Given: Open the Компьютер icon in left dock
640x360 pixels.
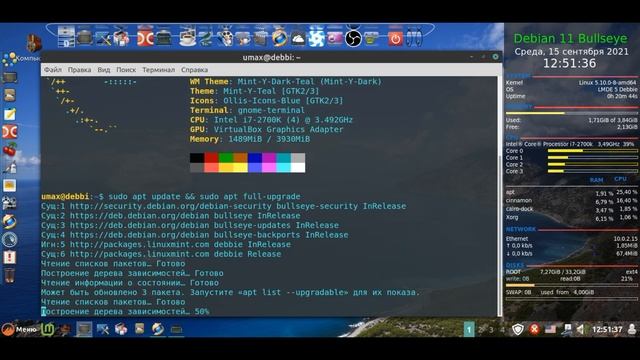Looking at the screenshot, I should (x=10, y=59).
